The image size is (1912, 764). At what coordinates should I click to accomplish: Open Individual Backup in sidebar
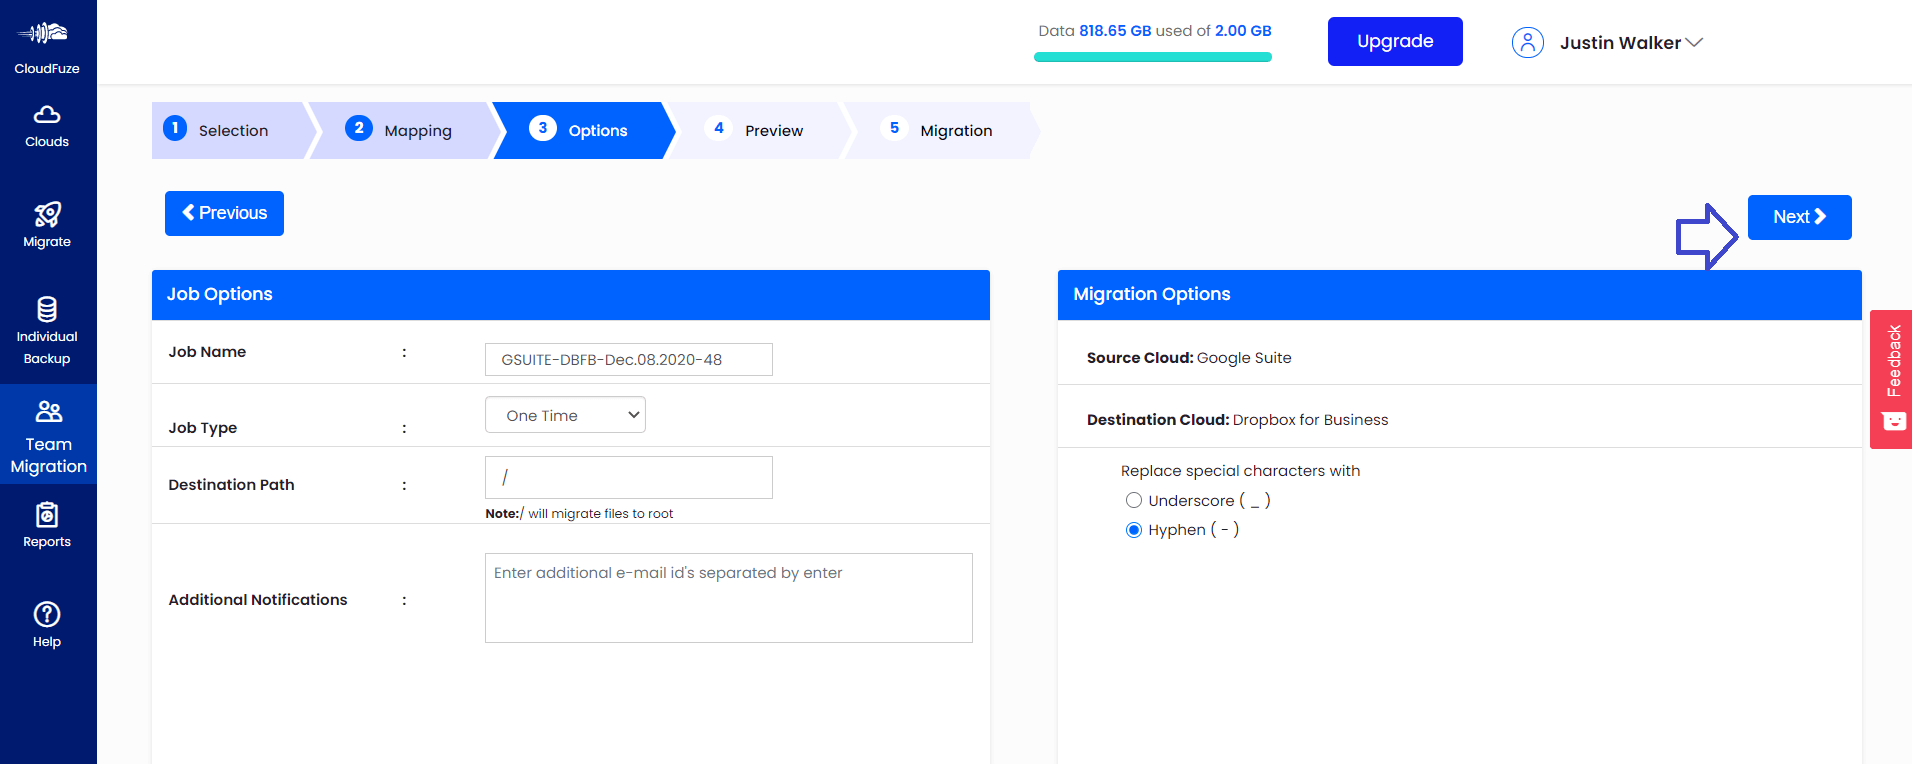47,333
